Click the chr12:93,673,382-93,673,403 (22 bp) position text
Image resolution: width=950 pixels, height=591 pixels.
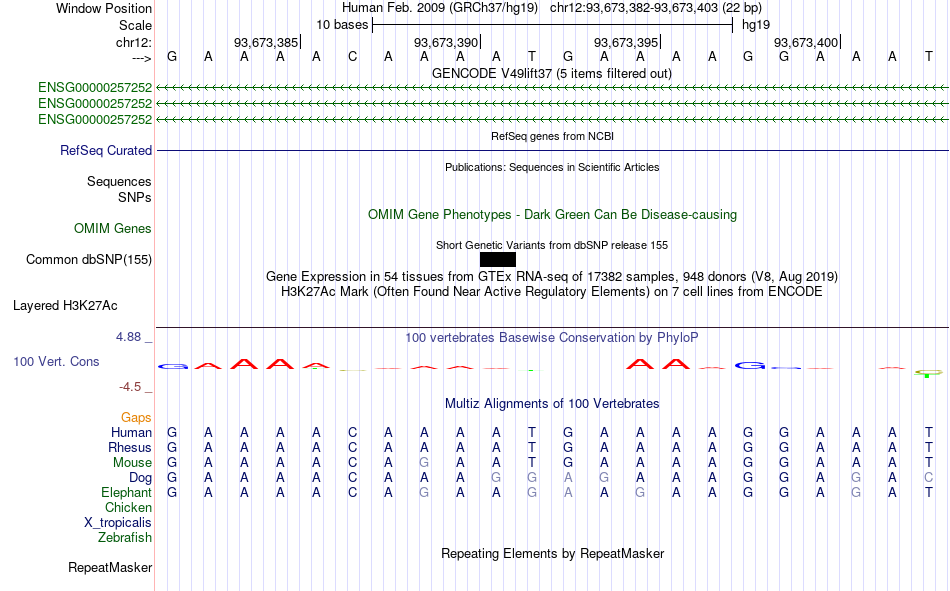pyautogui.click(x=656, y=8)
